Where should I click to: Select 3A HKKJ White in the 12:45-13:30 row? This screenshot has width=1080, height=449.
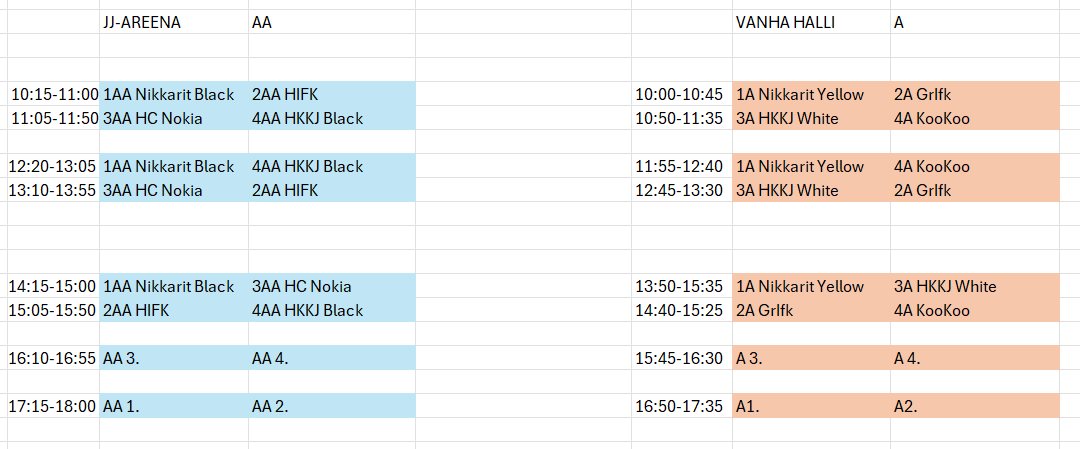click(x=787, y=191)
